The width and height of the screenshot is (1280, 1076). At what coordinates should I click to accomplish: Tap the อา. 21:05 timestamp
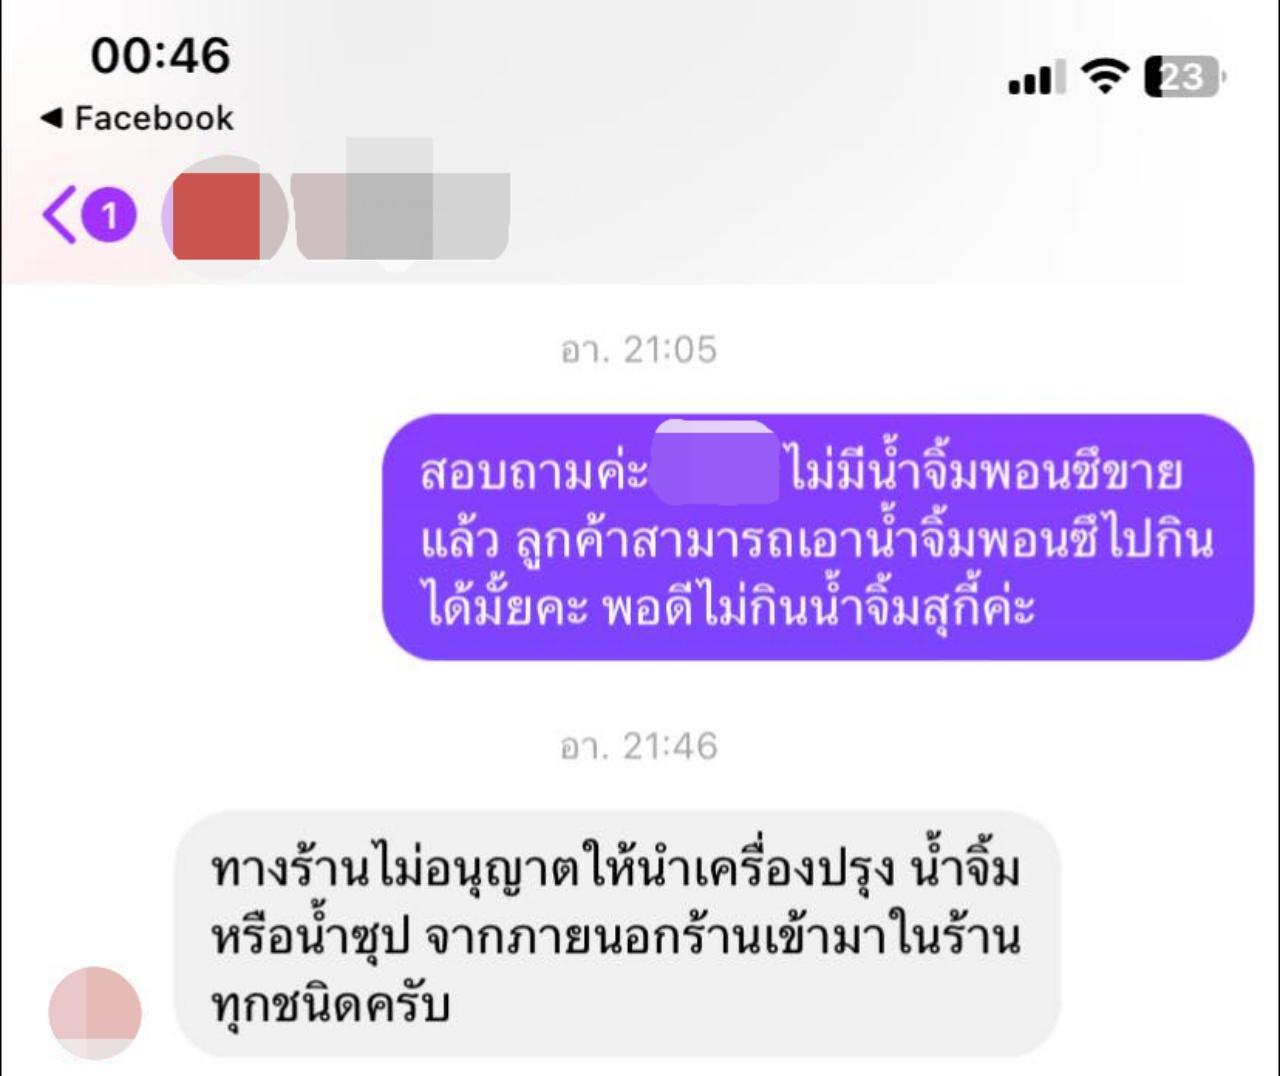click(638, 350)
